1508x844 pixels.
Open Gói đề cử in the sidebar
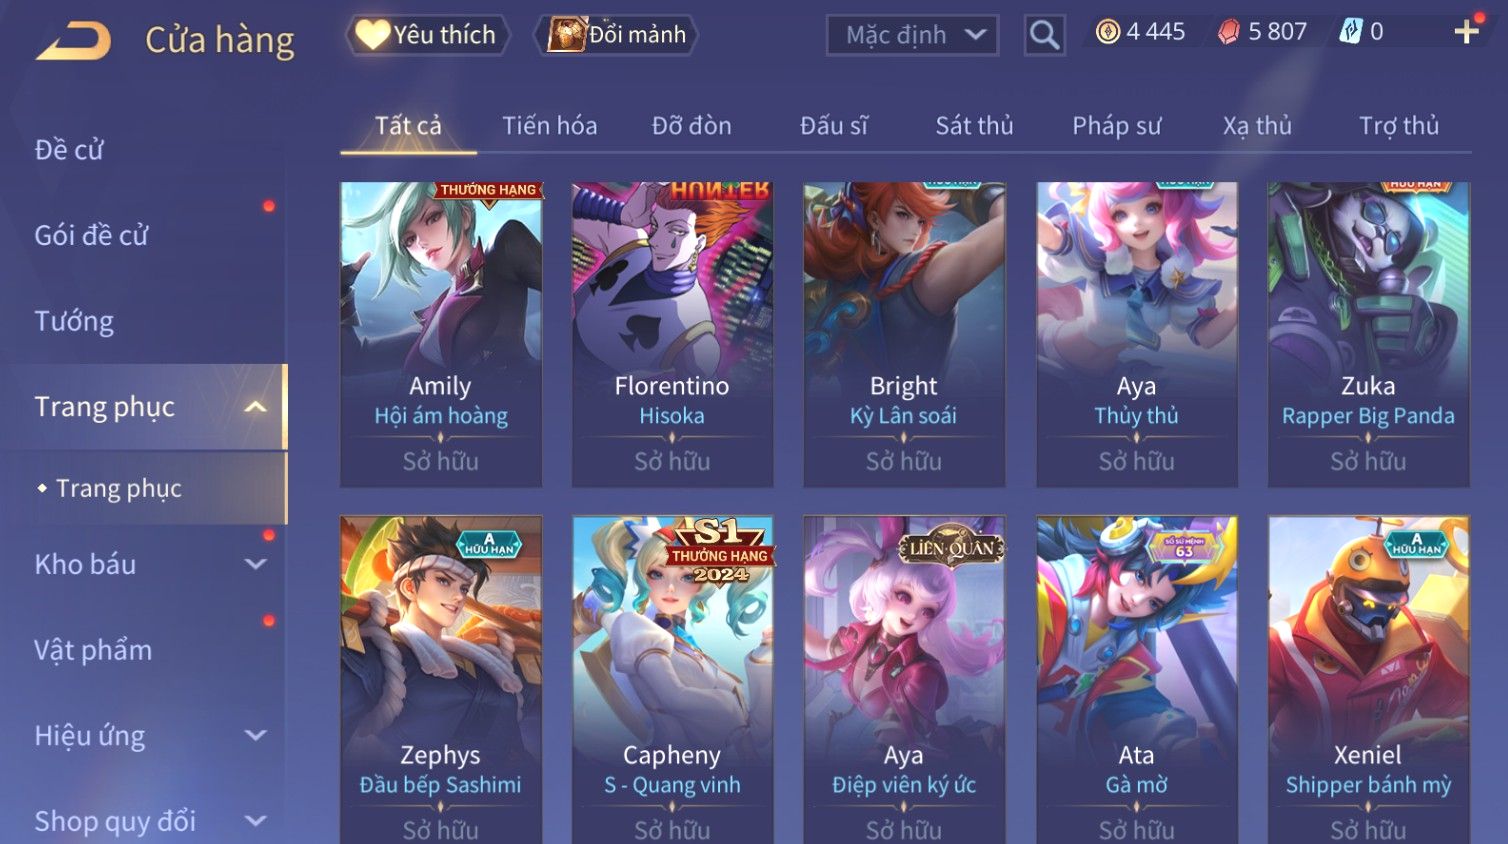point(91,235)
